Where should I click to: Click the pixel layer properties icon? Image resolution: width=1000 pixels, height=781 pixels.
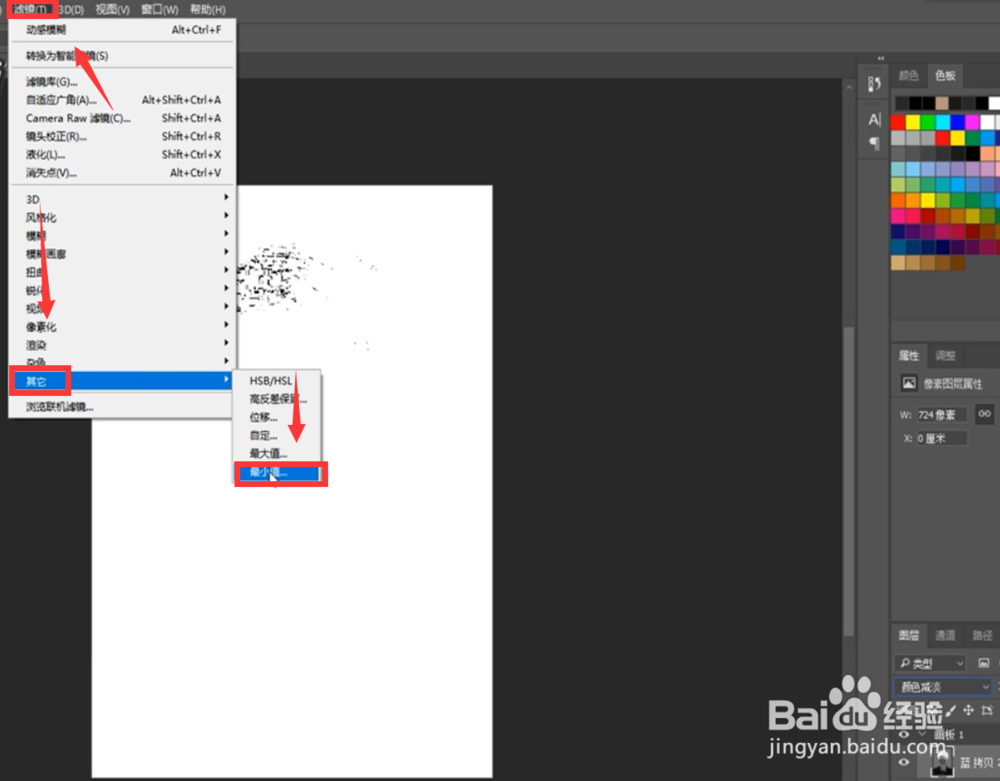click(909, 383)
